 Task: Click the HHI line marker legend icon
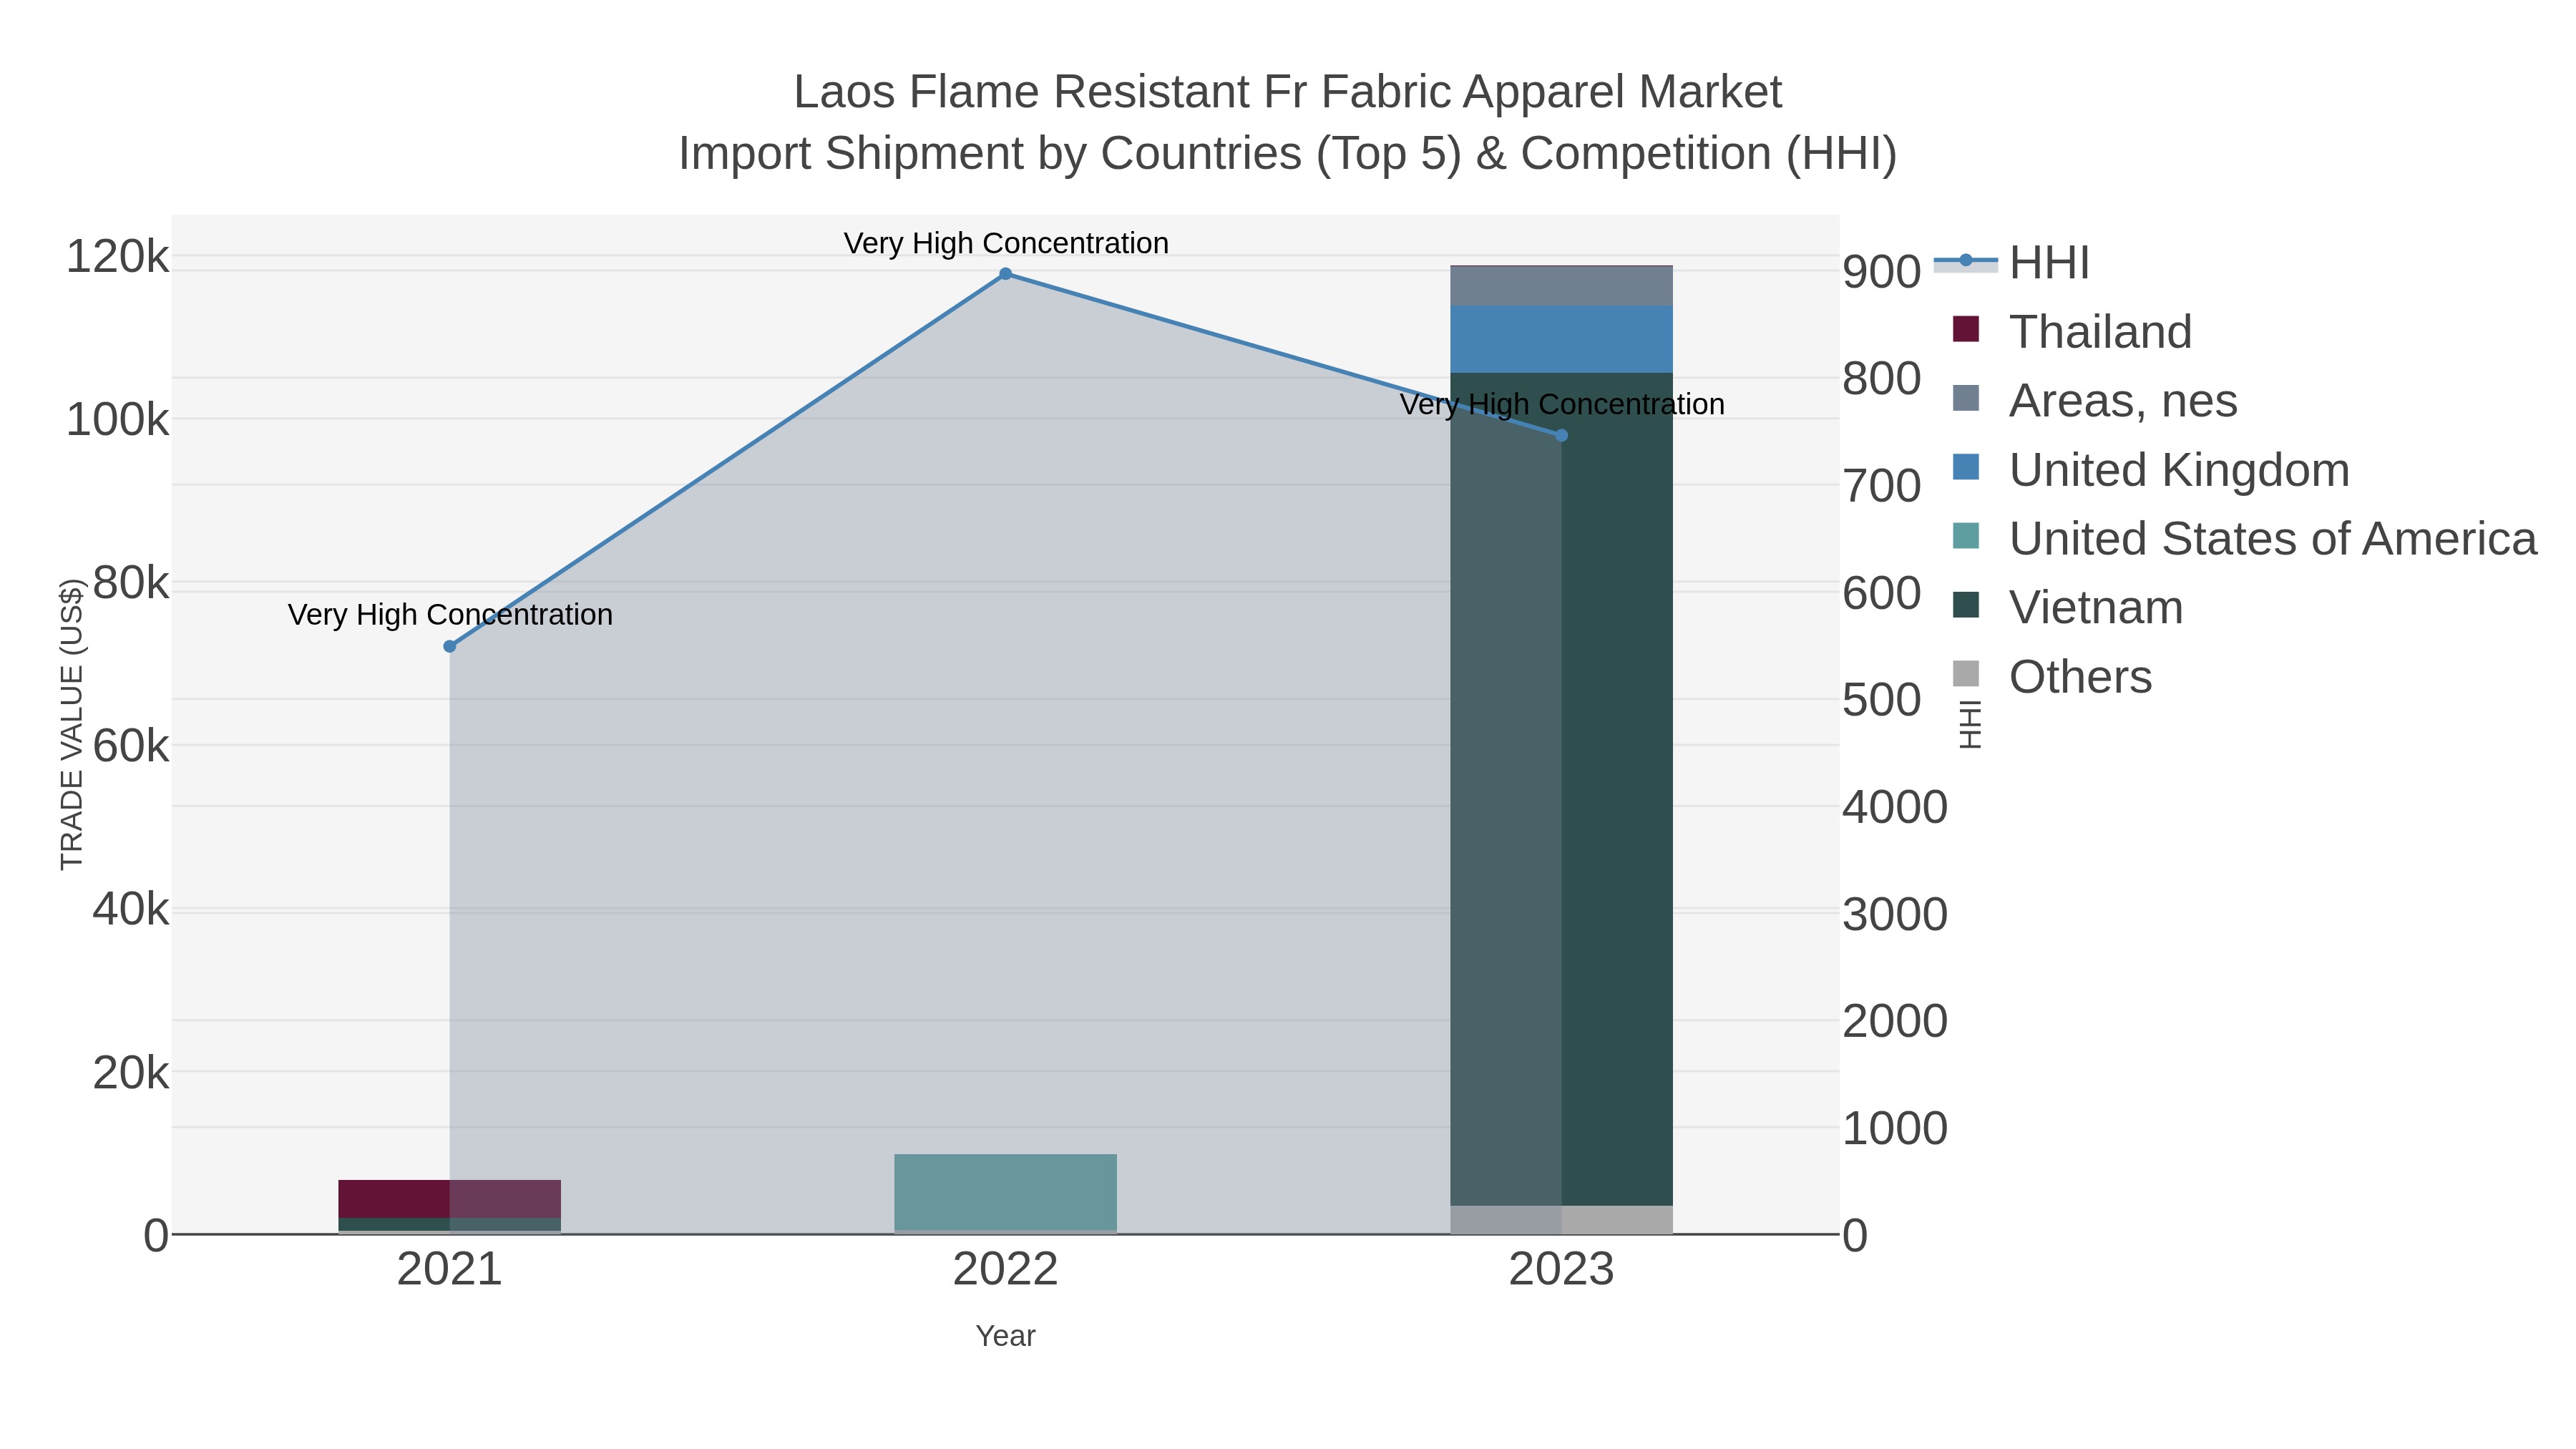(1966, 262)
